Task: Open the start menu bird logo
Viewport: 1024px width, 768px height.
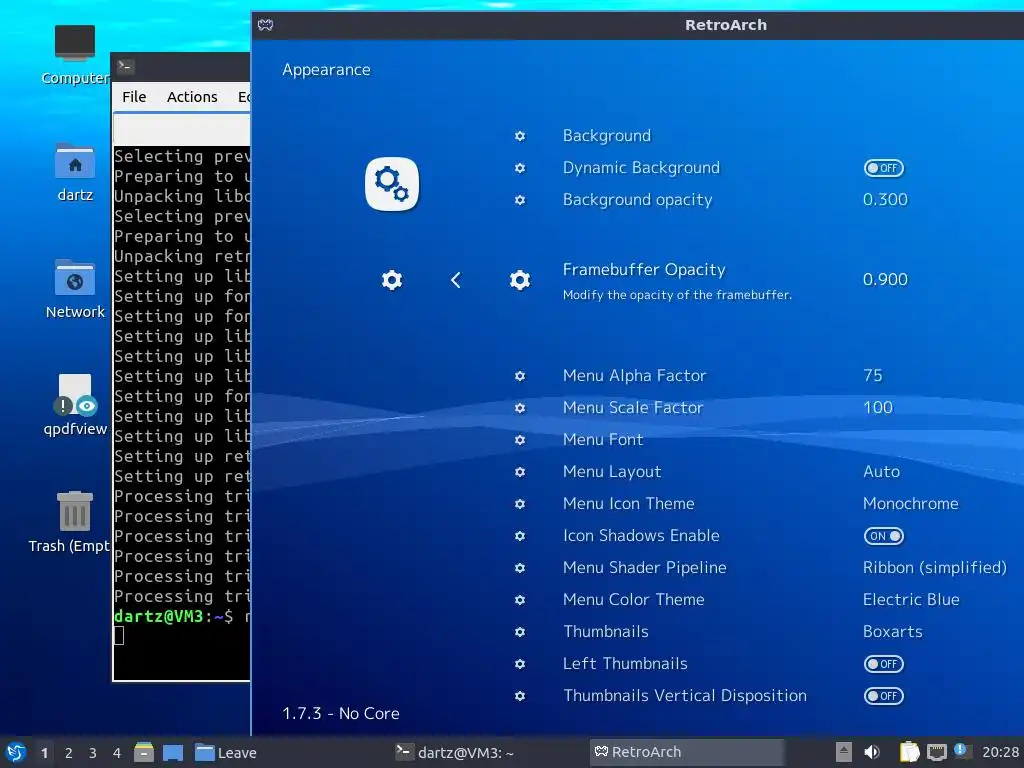Action: point(16,752)
